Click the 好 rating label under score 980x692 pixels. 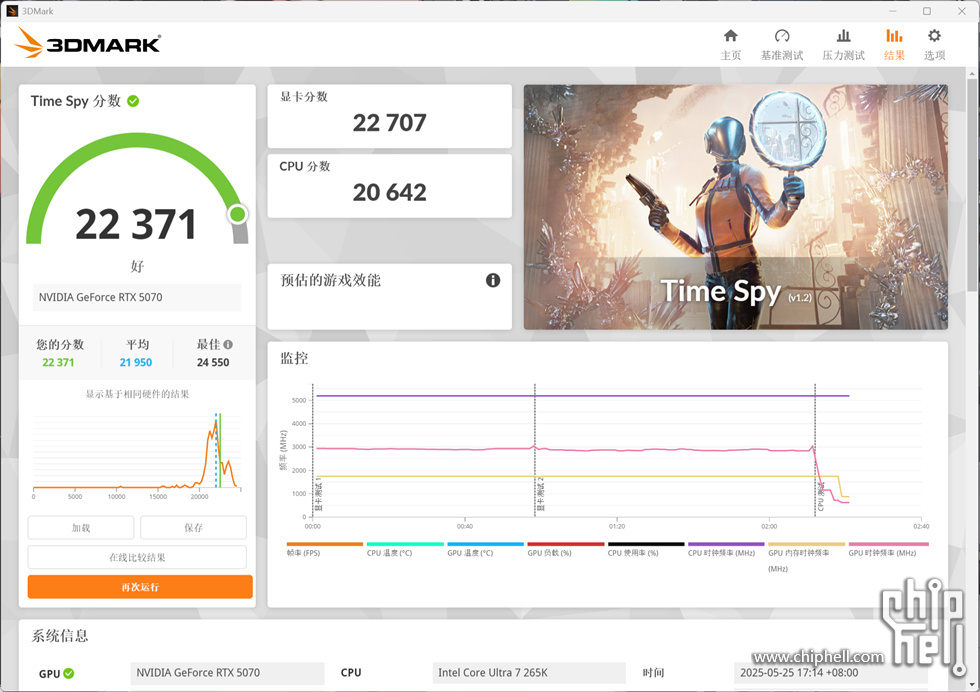pos(137,266)
